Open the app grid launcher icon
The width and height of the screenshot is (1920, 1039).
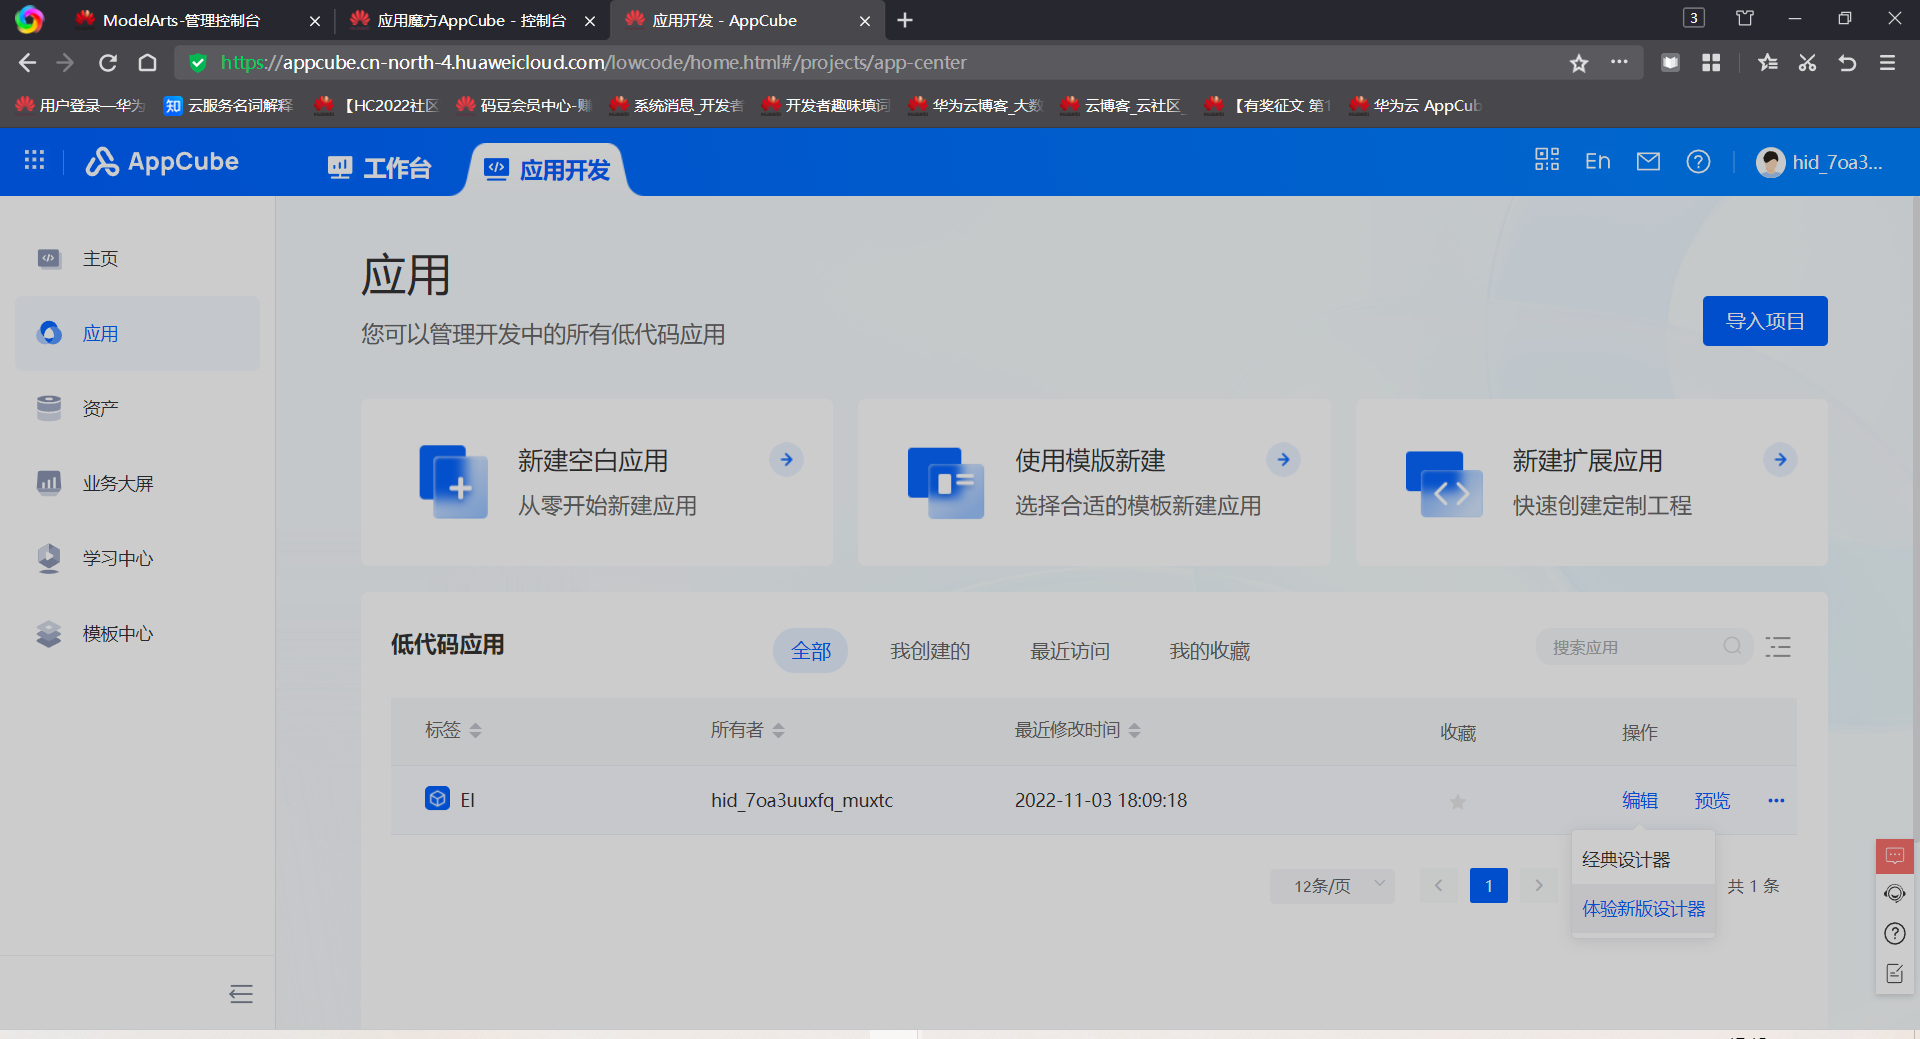(34, 161)
